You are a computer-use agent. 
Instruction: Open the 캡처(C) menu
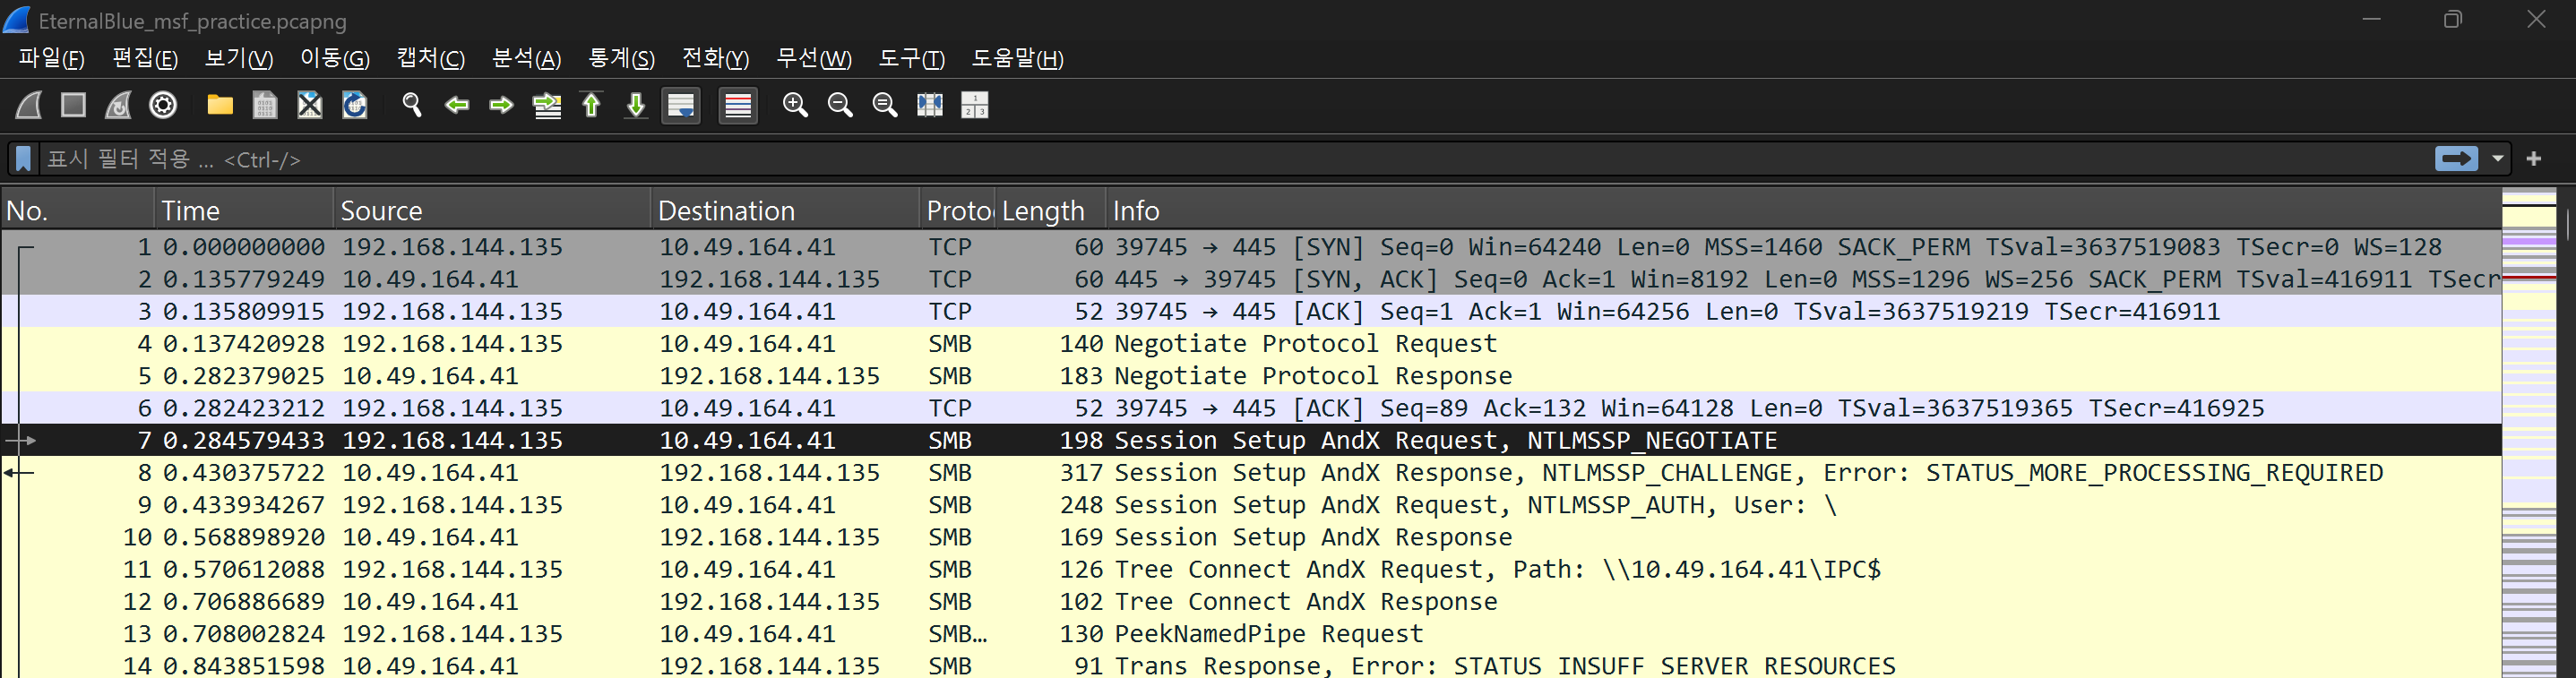pyautogui.click(x=430, y=58)
